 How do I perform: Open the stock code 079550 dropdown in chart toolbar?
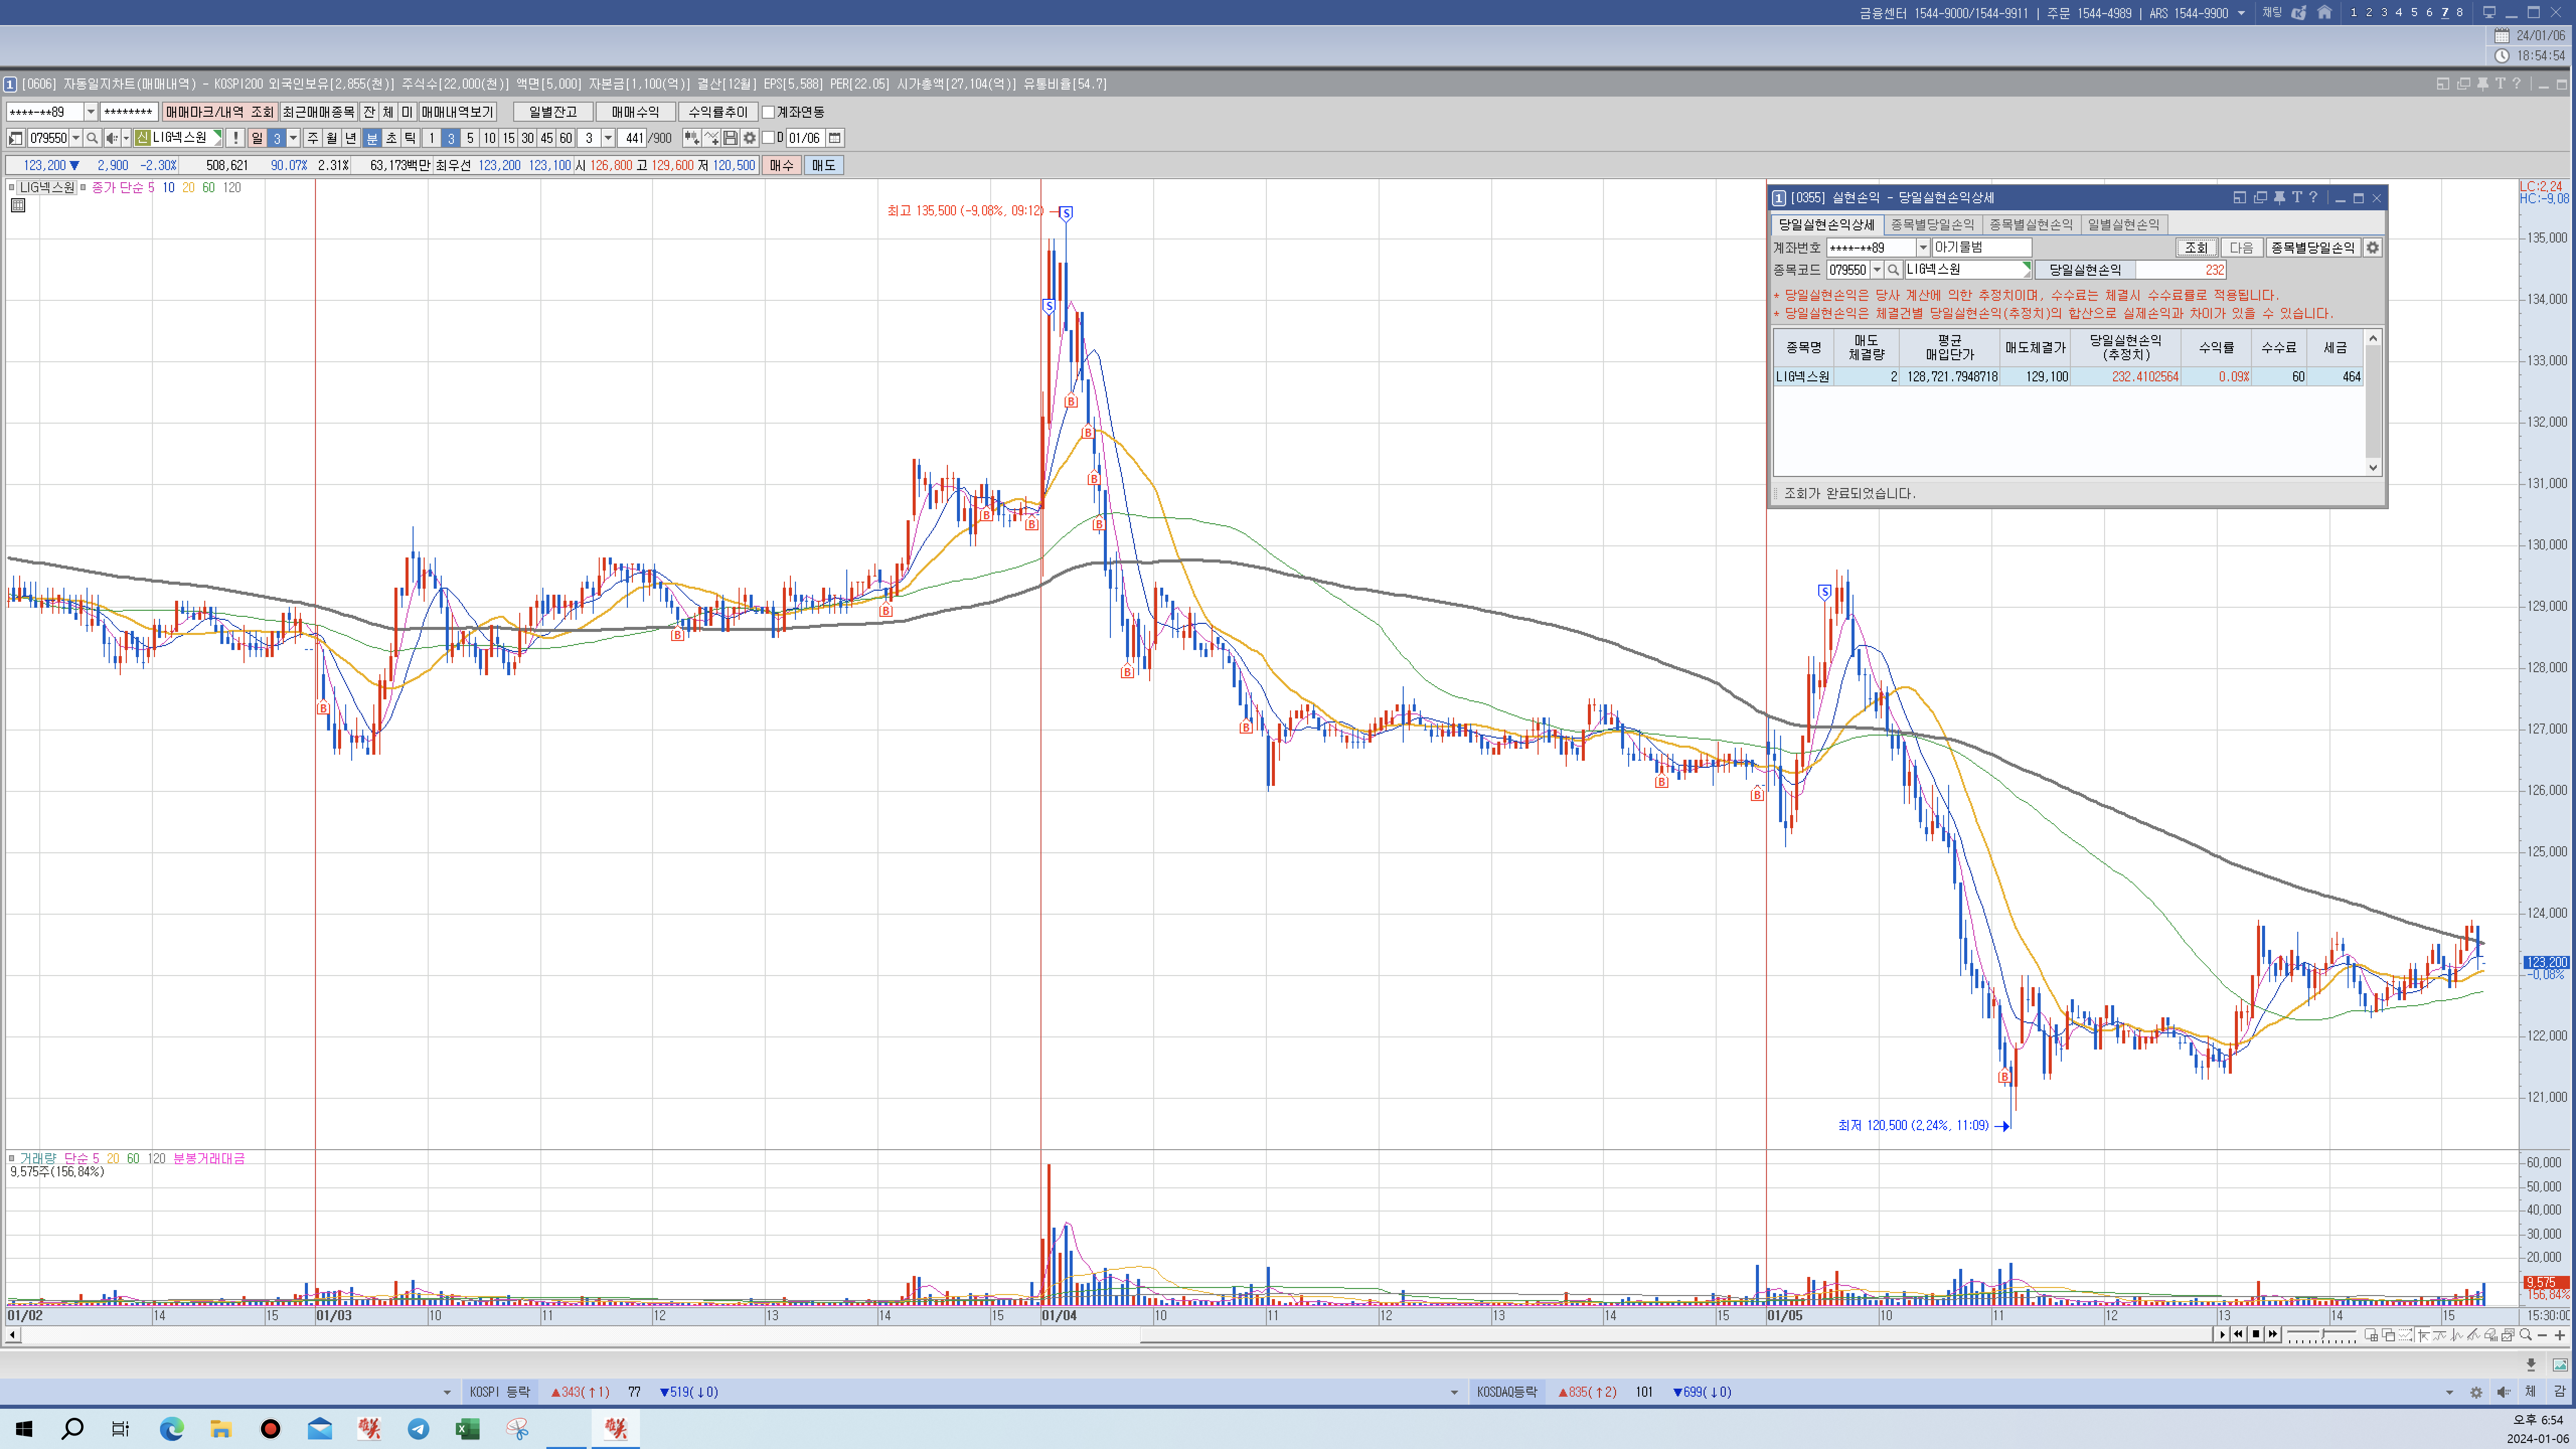pyautogui.click(x=76, y=138)
